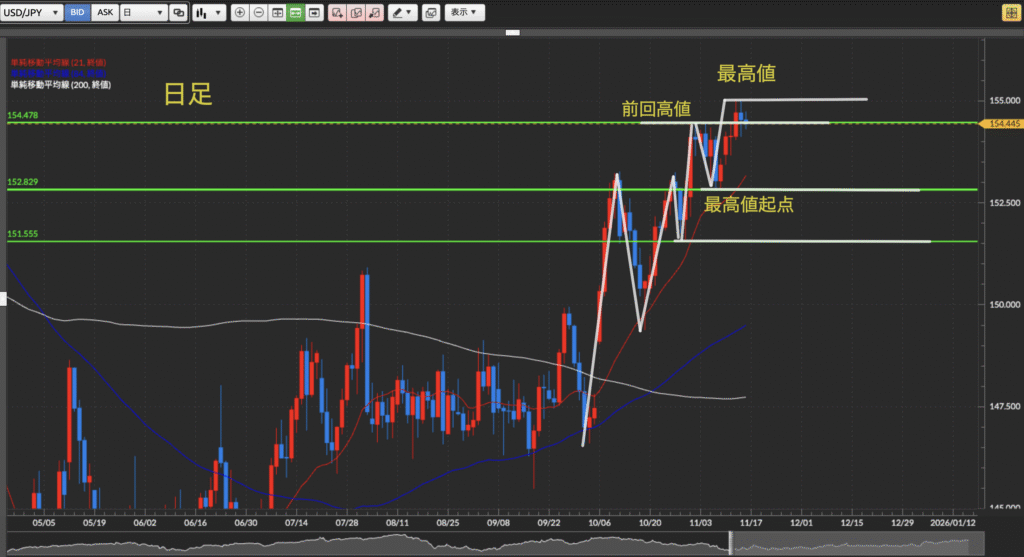1024x557 pixels.
Task: Click the zoom out minus icon
Action: click(259, 13)
